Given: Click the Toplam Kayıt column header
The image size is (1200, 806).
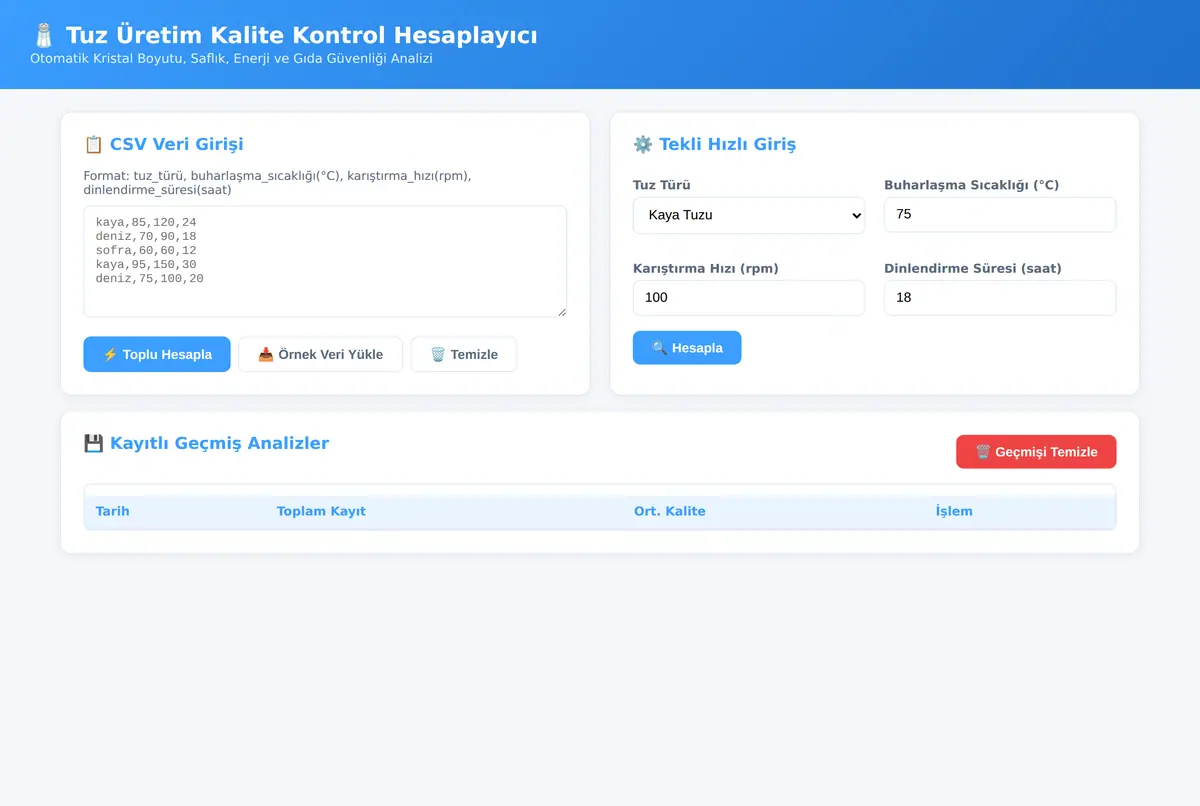Looking at the screenshot, I should point(321,511).
